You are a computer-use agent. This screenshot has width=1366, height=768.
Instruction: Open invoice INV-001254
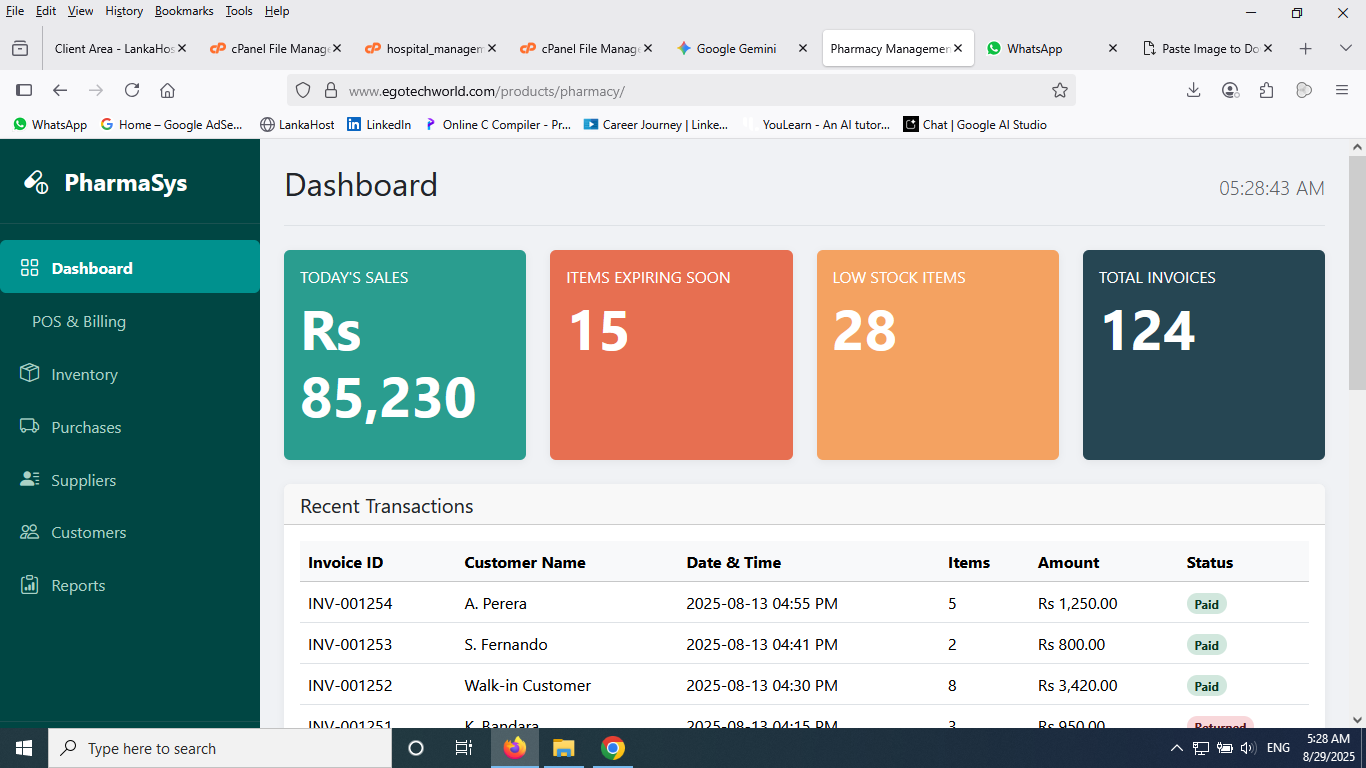pos(350,603)
